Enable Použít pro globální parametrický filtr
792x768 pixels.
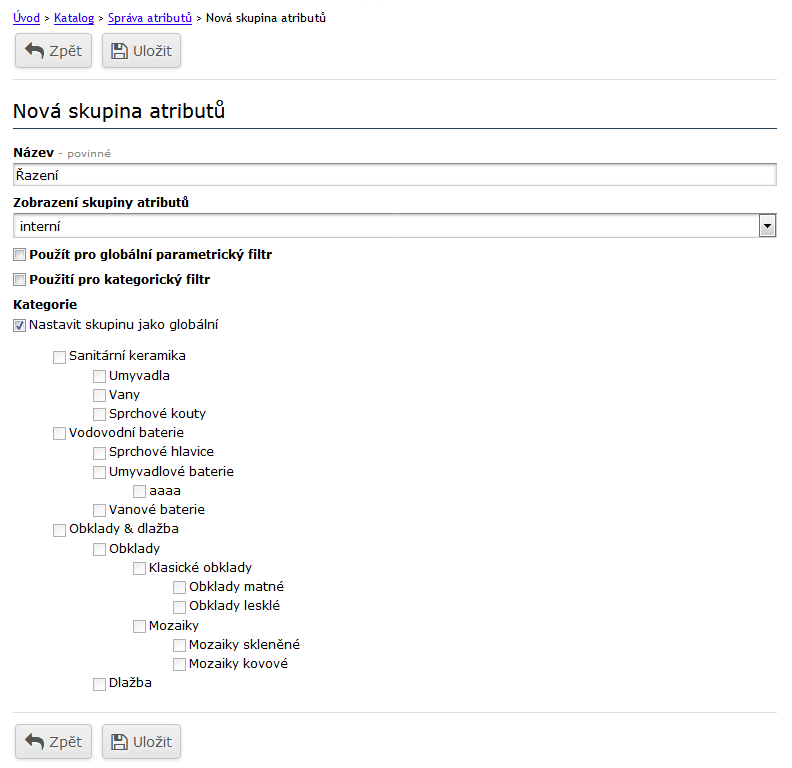20,255
